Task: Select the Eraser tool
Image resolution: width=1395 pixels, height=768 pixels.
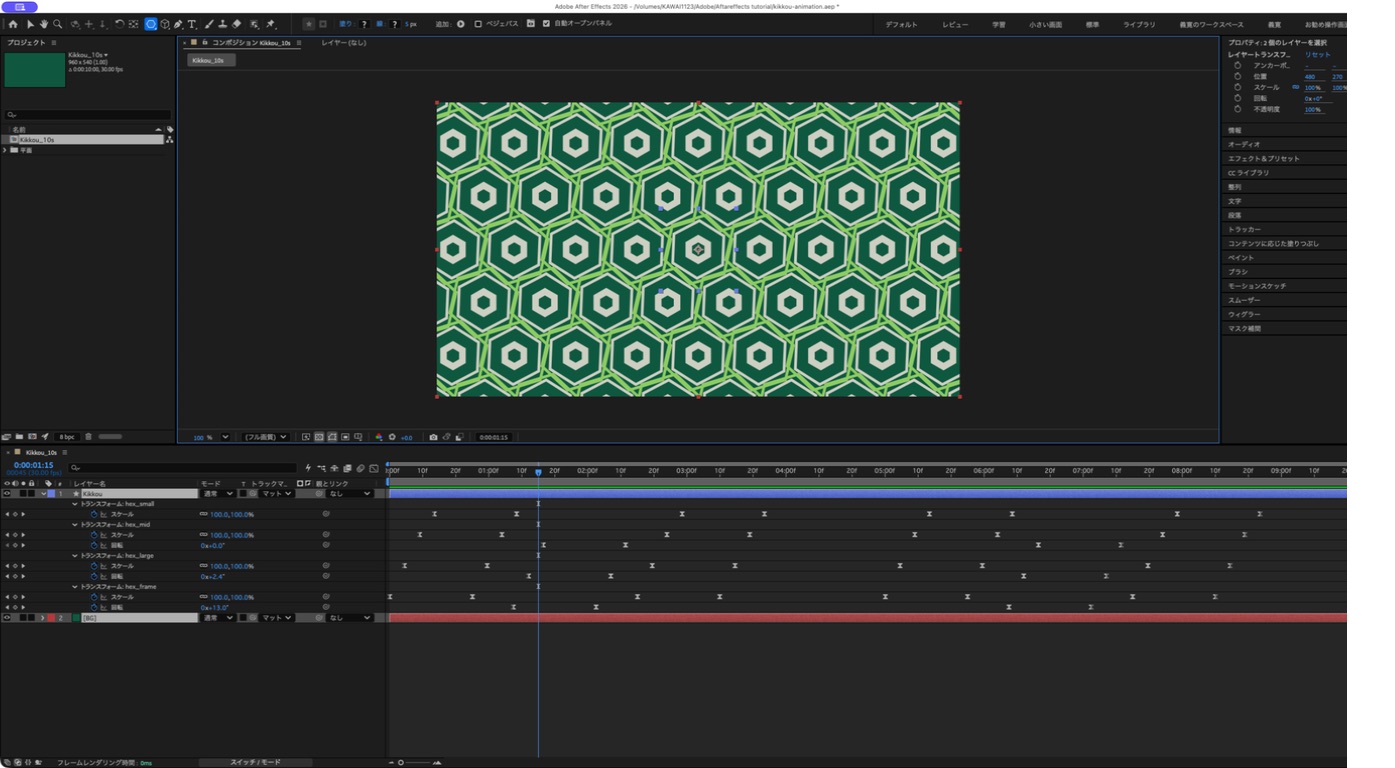Action: point(237,24)
